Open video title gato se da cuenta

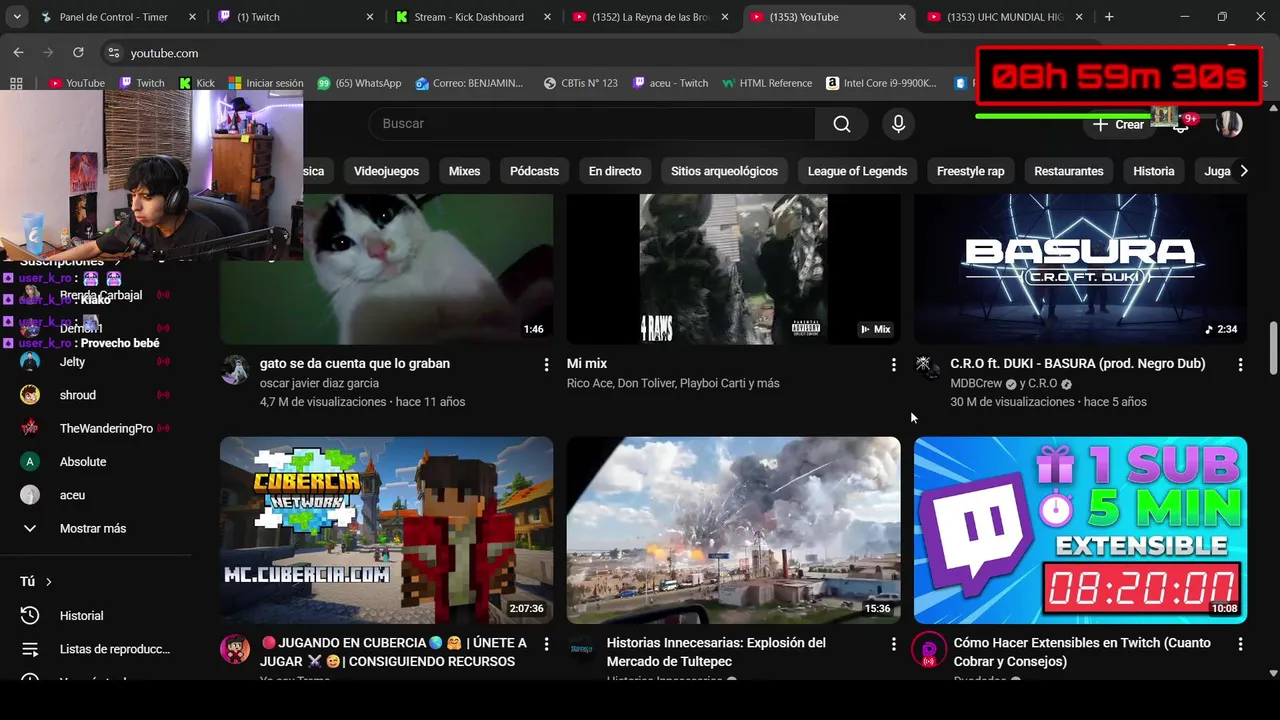(x=355, y=364)
